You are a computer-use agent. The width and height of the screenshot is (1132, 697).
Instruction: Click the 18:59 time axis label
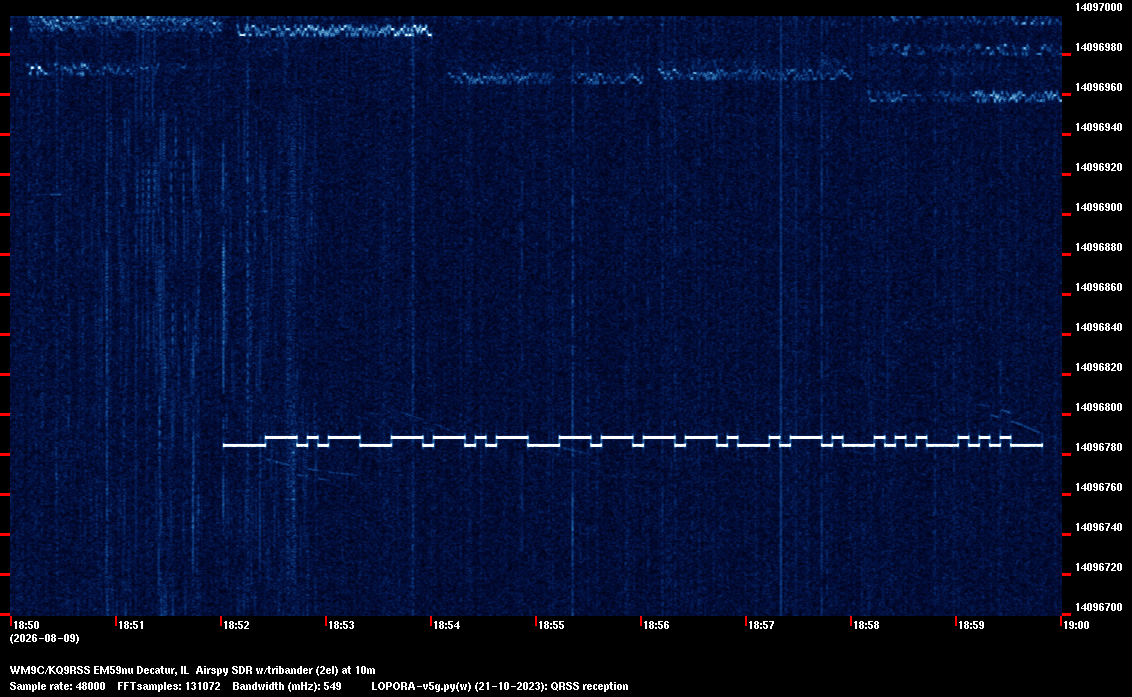tap(971, 625)
